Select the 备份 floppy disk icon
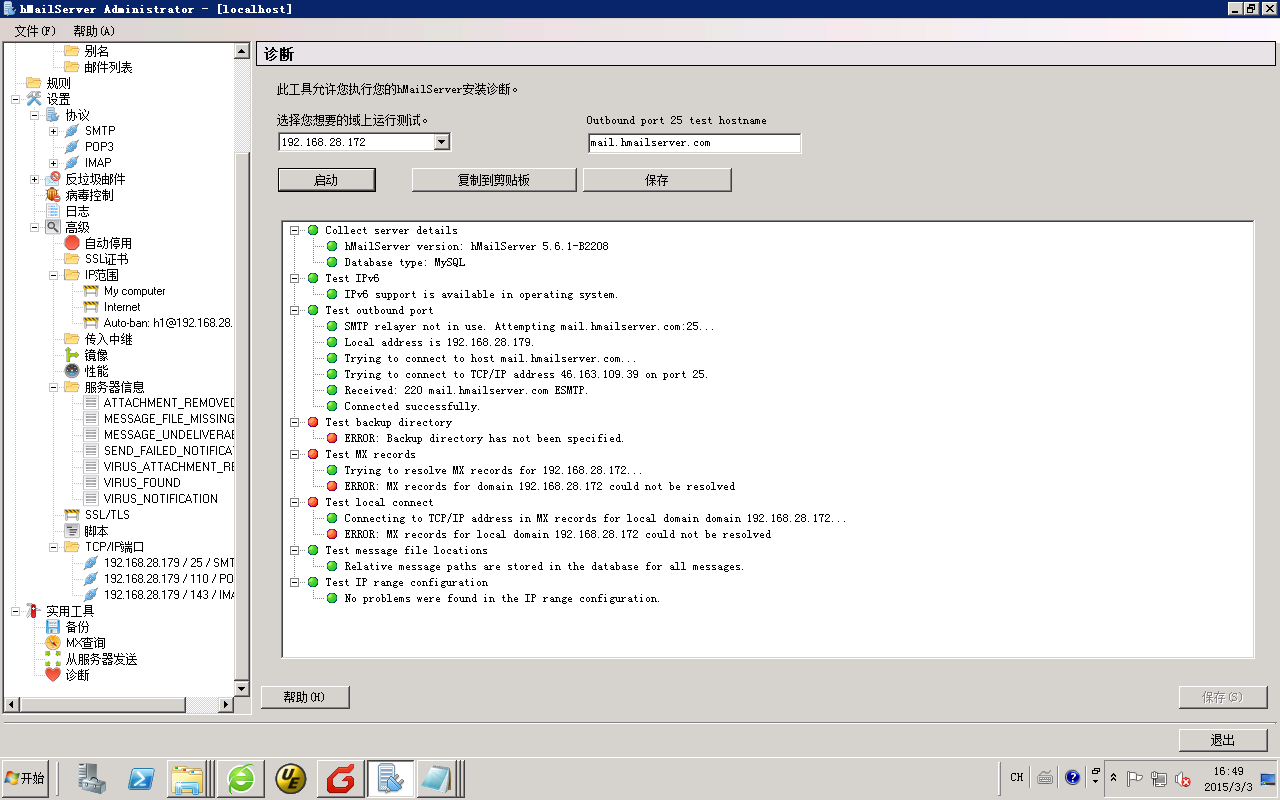This screenshot has width=1280, height=800. click(x=53, y=627)
